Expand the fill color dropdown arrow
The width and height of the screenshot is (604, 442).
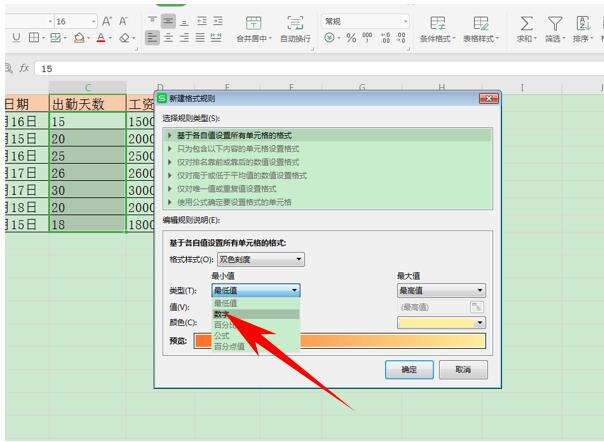[x=89, y=38]
